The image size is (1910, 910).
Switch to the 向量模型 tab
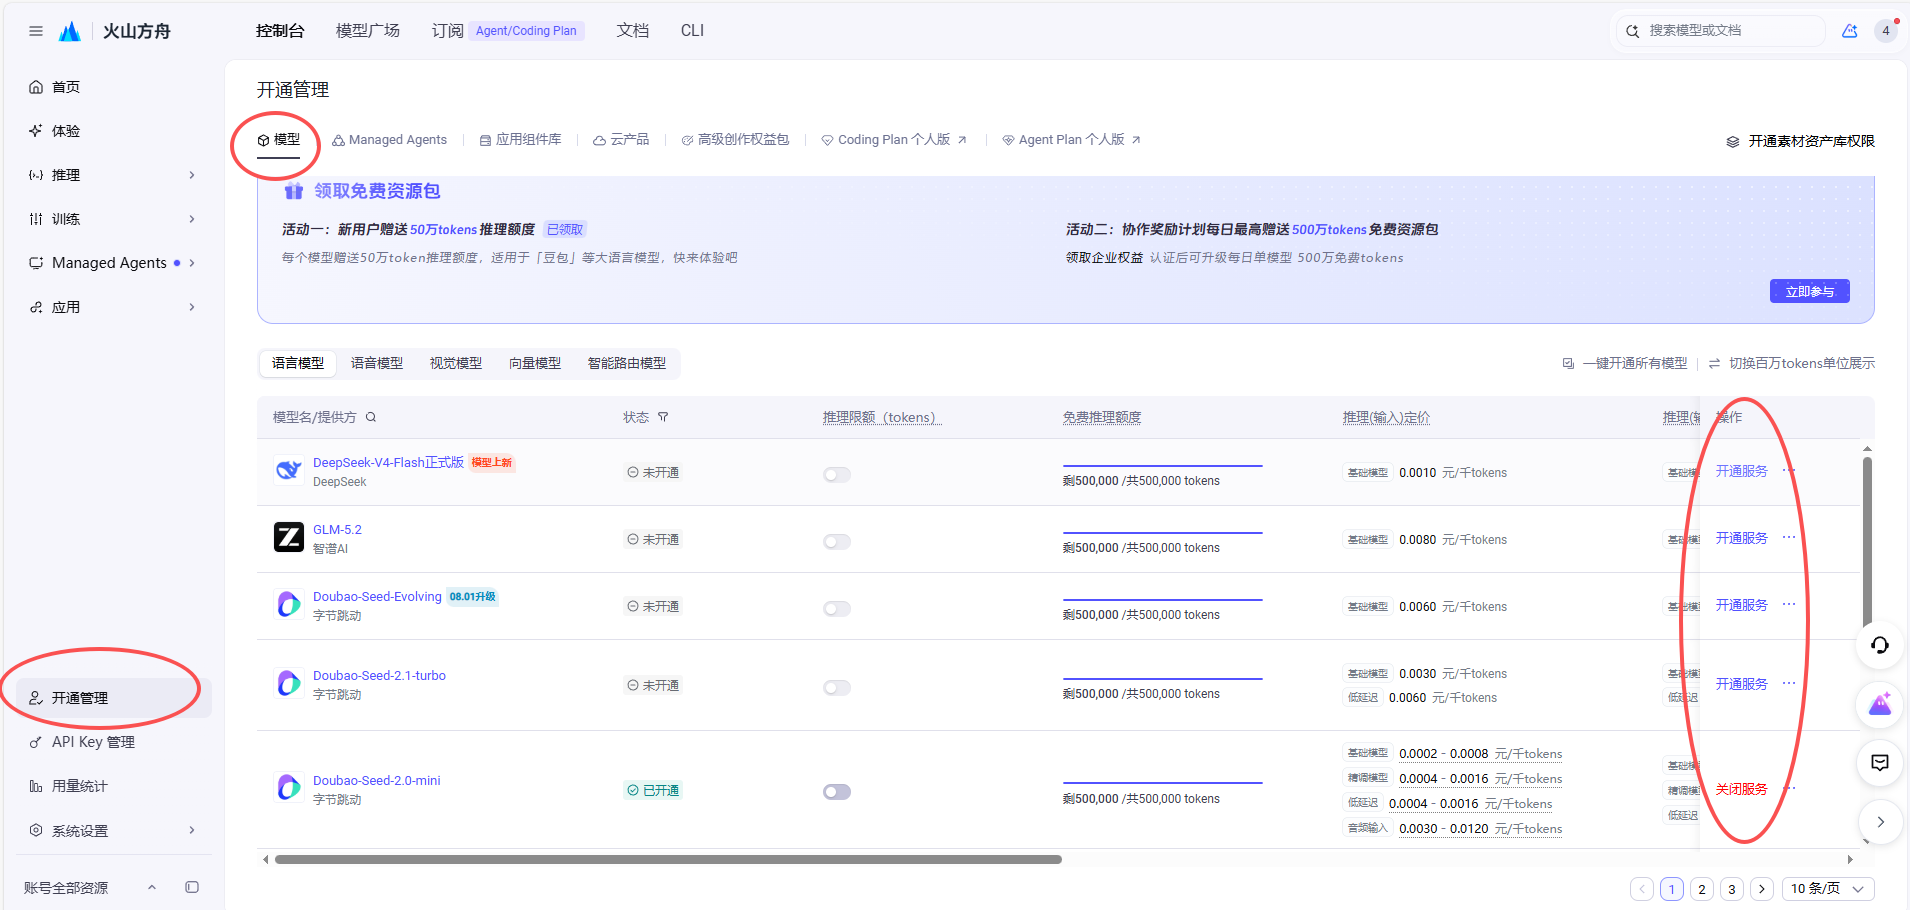(x=535, y=363)
